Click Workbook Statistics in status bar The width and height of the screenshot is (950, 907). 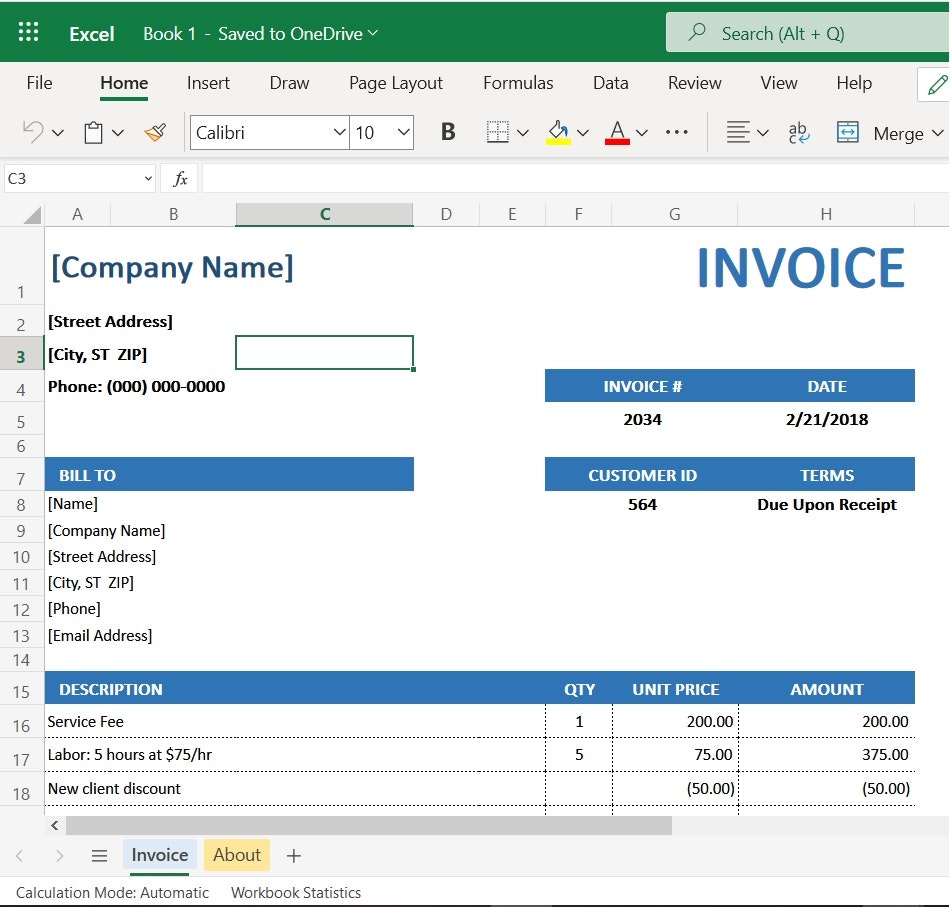coord(296,893)
